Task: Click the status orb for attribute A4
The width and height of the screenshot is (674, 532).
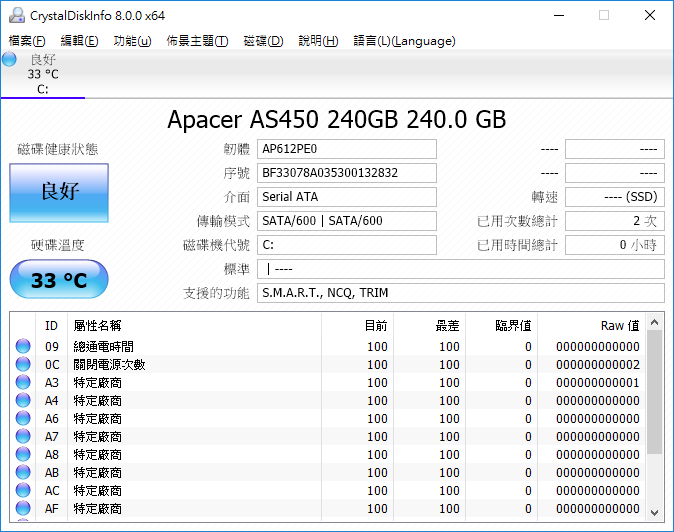Action: (23, 401)
